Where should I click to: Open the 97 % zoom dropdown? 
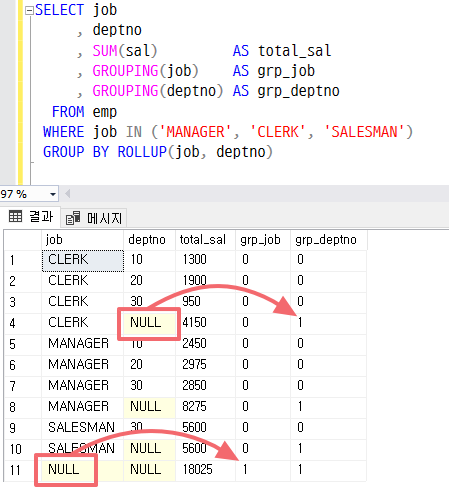pos(53,194)
